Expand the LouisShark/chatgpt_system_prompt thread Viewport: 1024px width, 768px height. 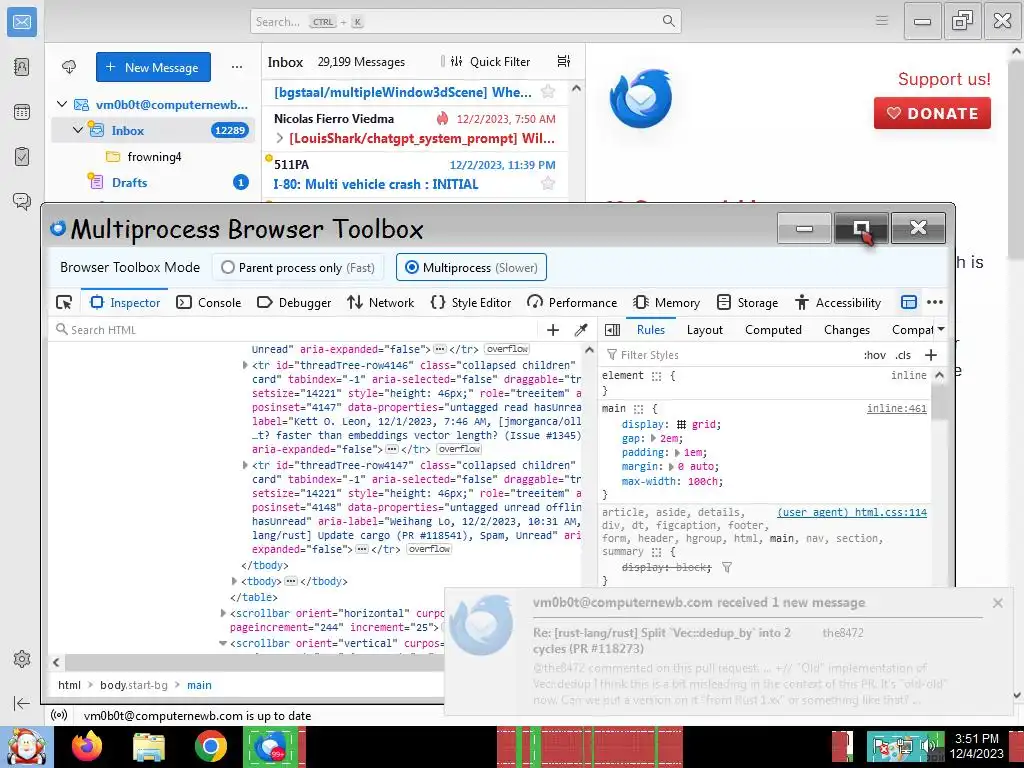[x=280, y=138]
